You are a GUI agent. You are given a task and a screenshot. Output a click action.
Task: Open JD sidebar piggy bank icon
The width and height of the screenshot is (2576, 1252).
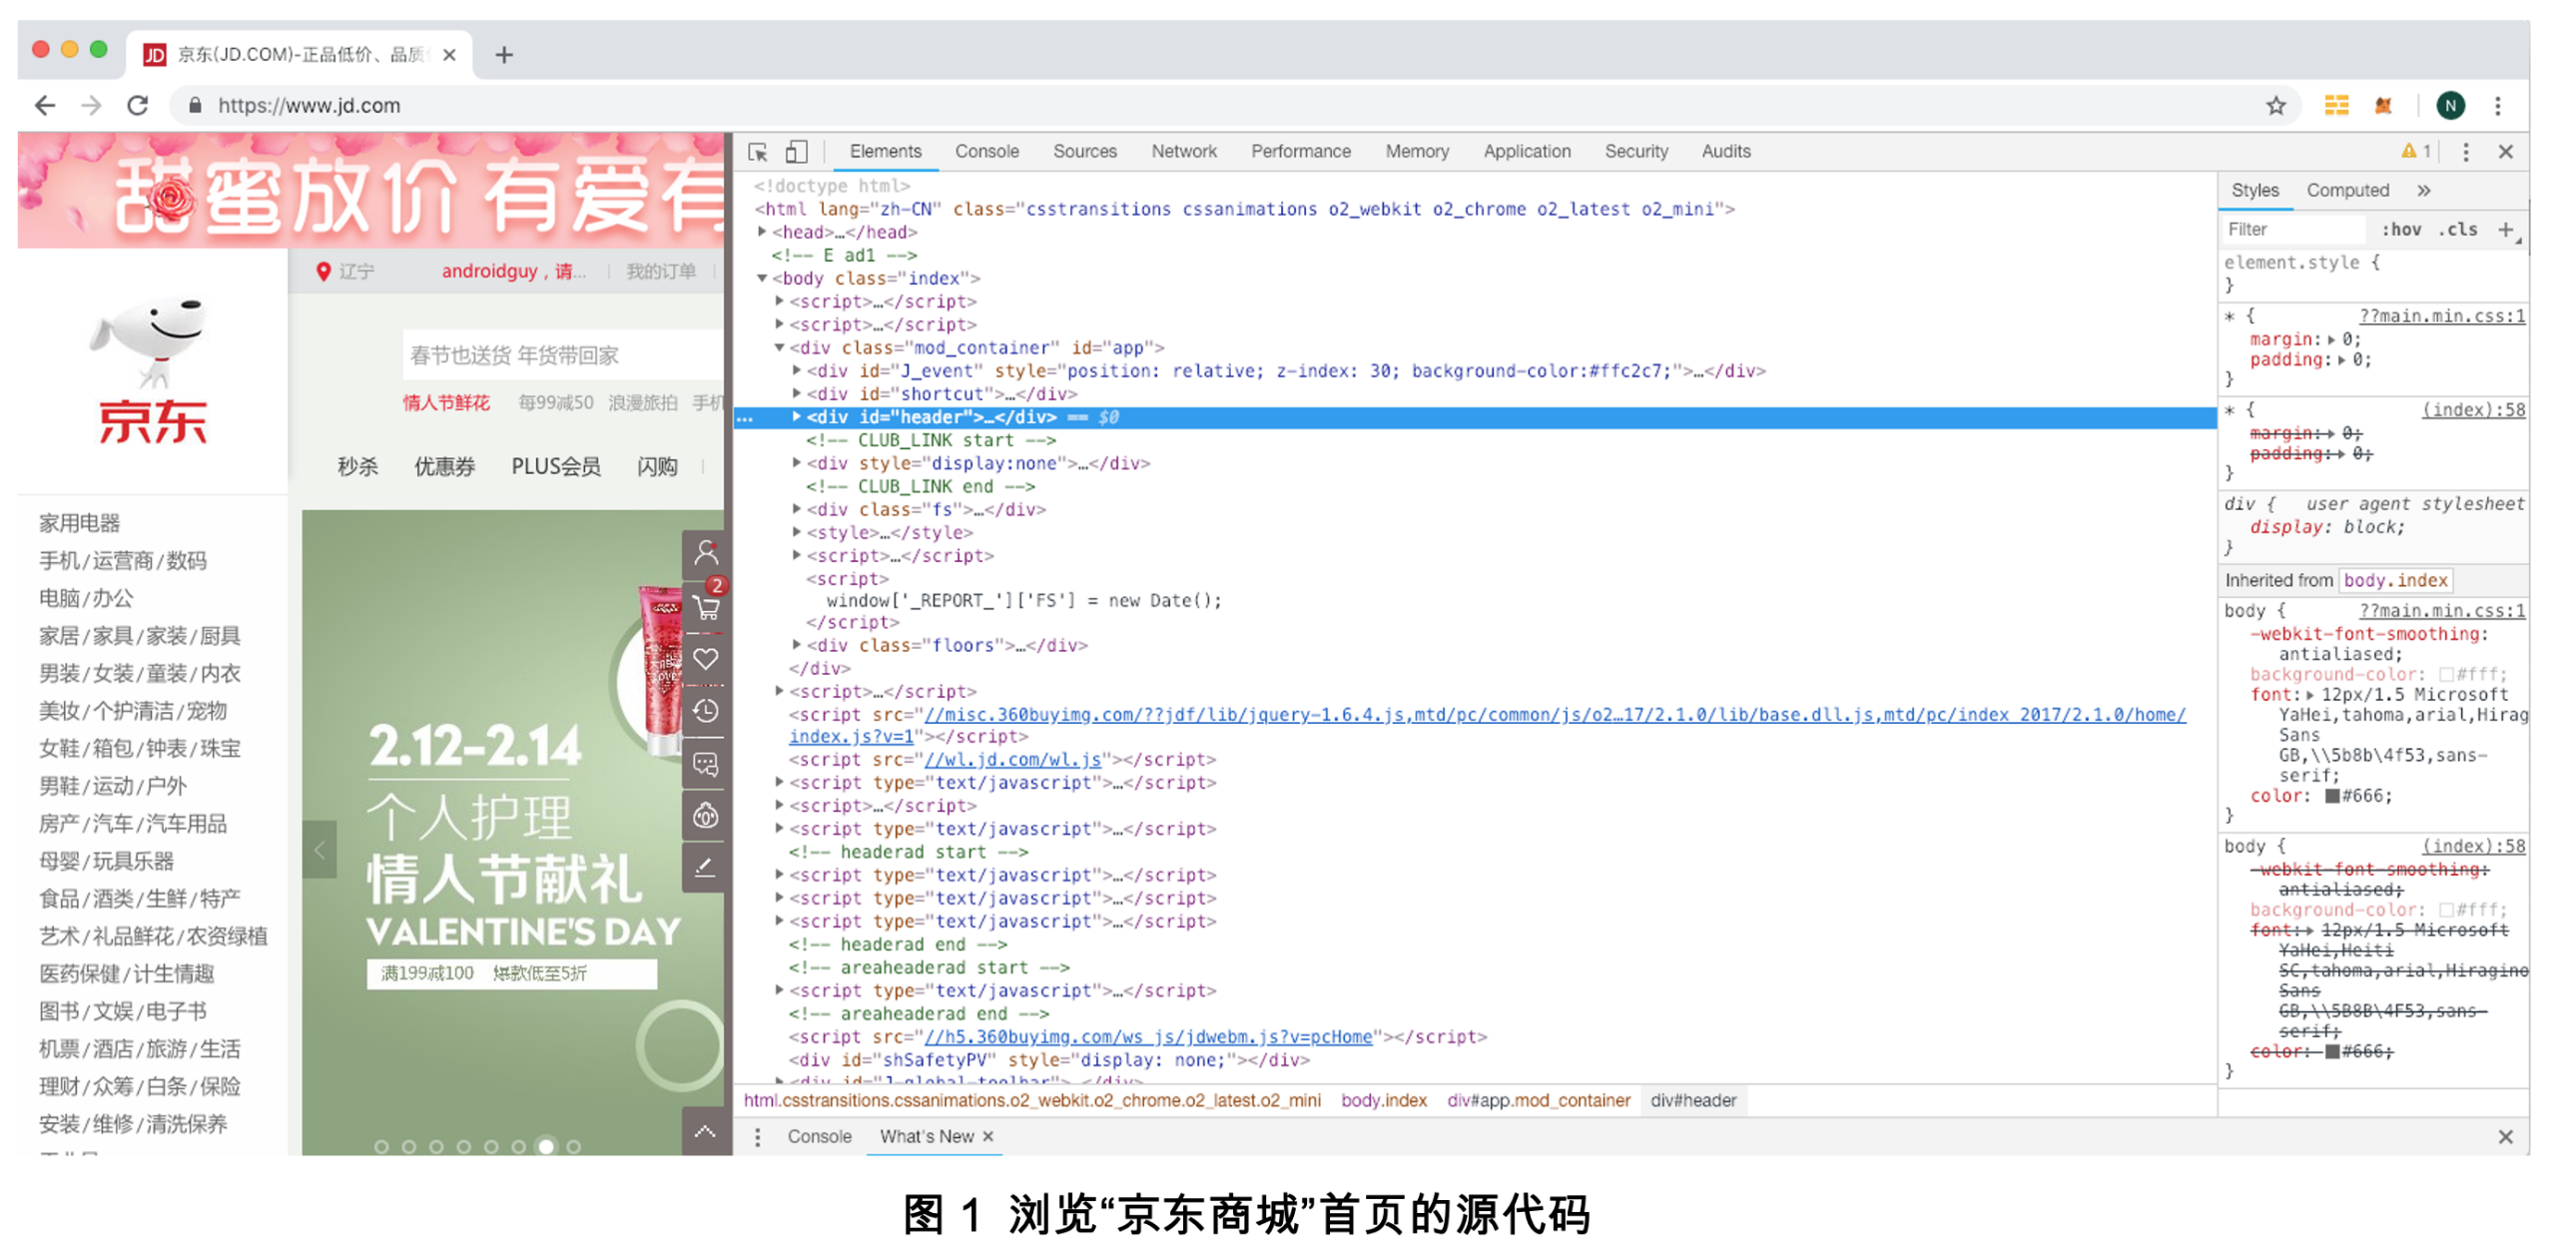tap(706, 816)
